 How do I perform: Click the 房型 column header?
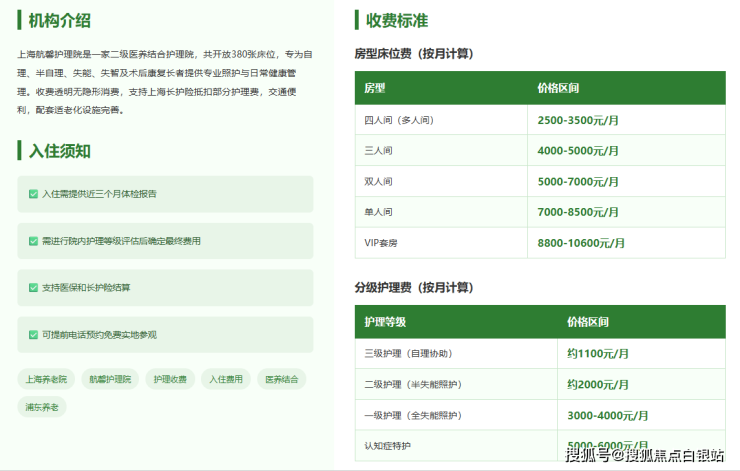click(375, 88)
